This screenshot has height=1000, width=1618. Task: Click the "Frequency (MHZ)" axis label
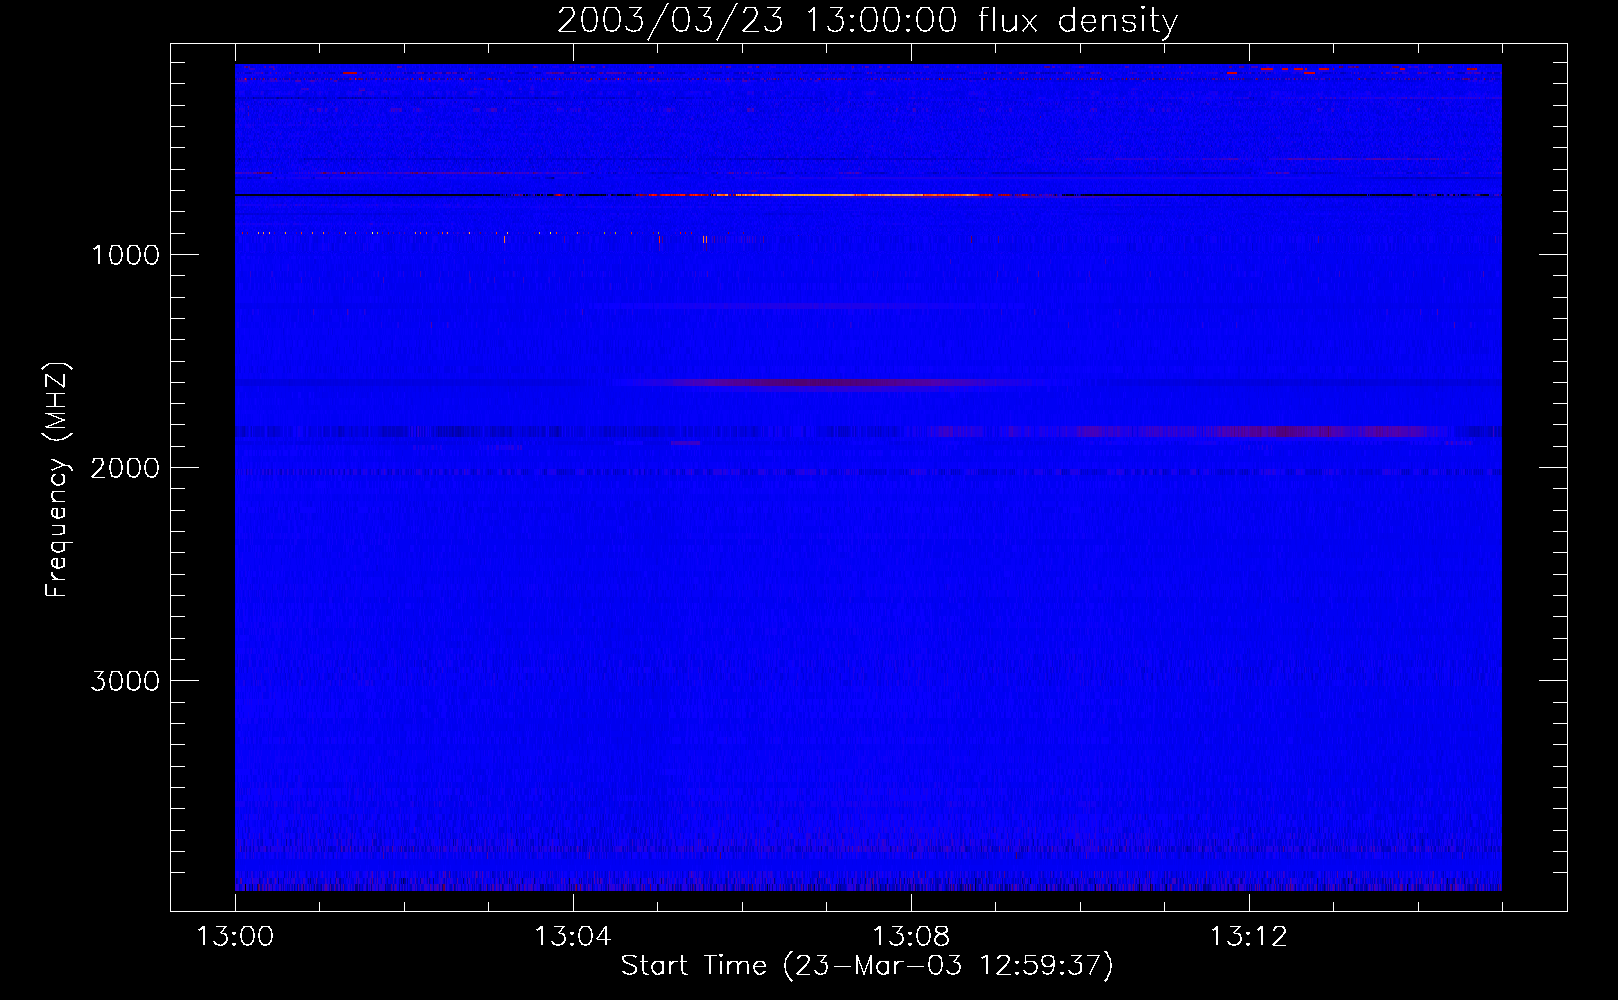pyautogui.click(x=57, y=480)
